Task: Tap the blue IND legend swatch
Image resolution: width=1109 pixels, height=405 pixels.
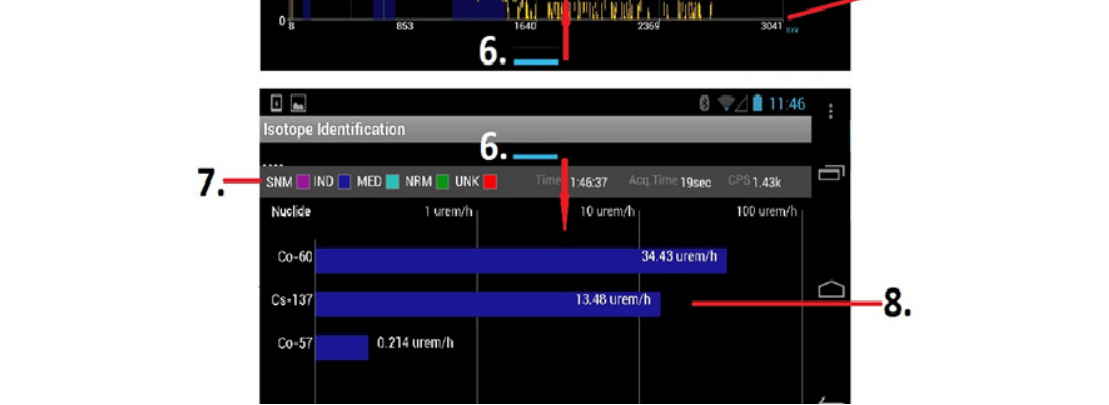Action: tap(344, 182)
